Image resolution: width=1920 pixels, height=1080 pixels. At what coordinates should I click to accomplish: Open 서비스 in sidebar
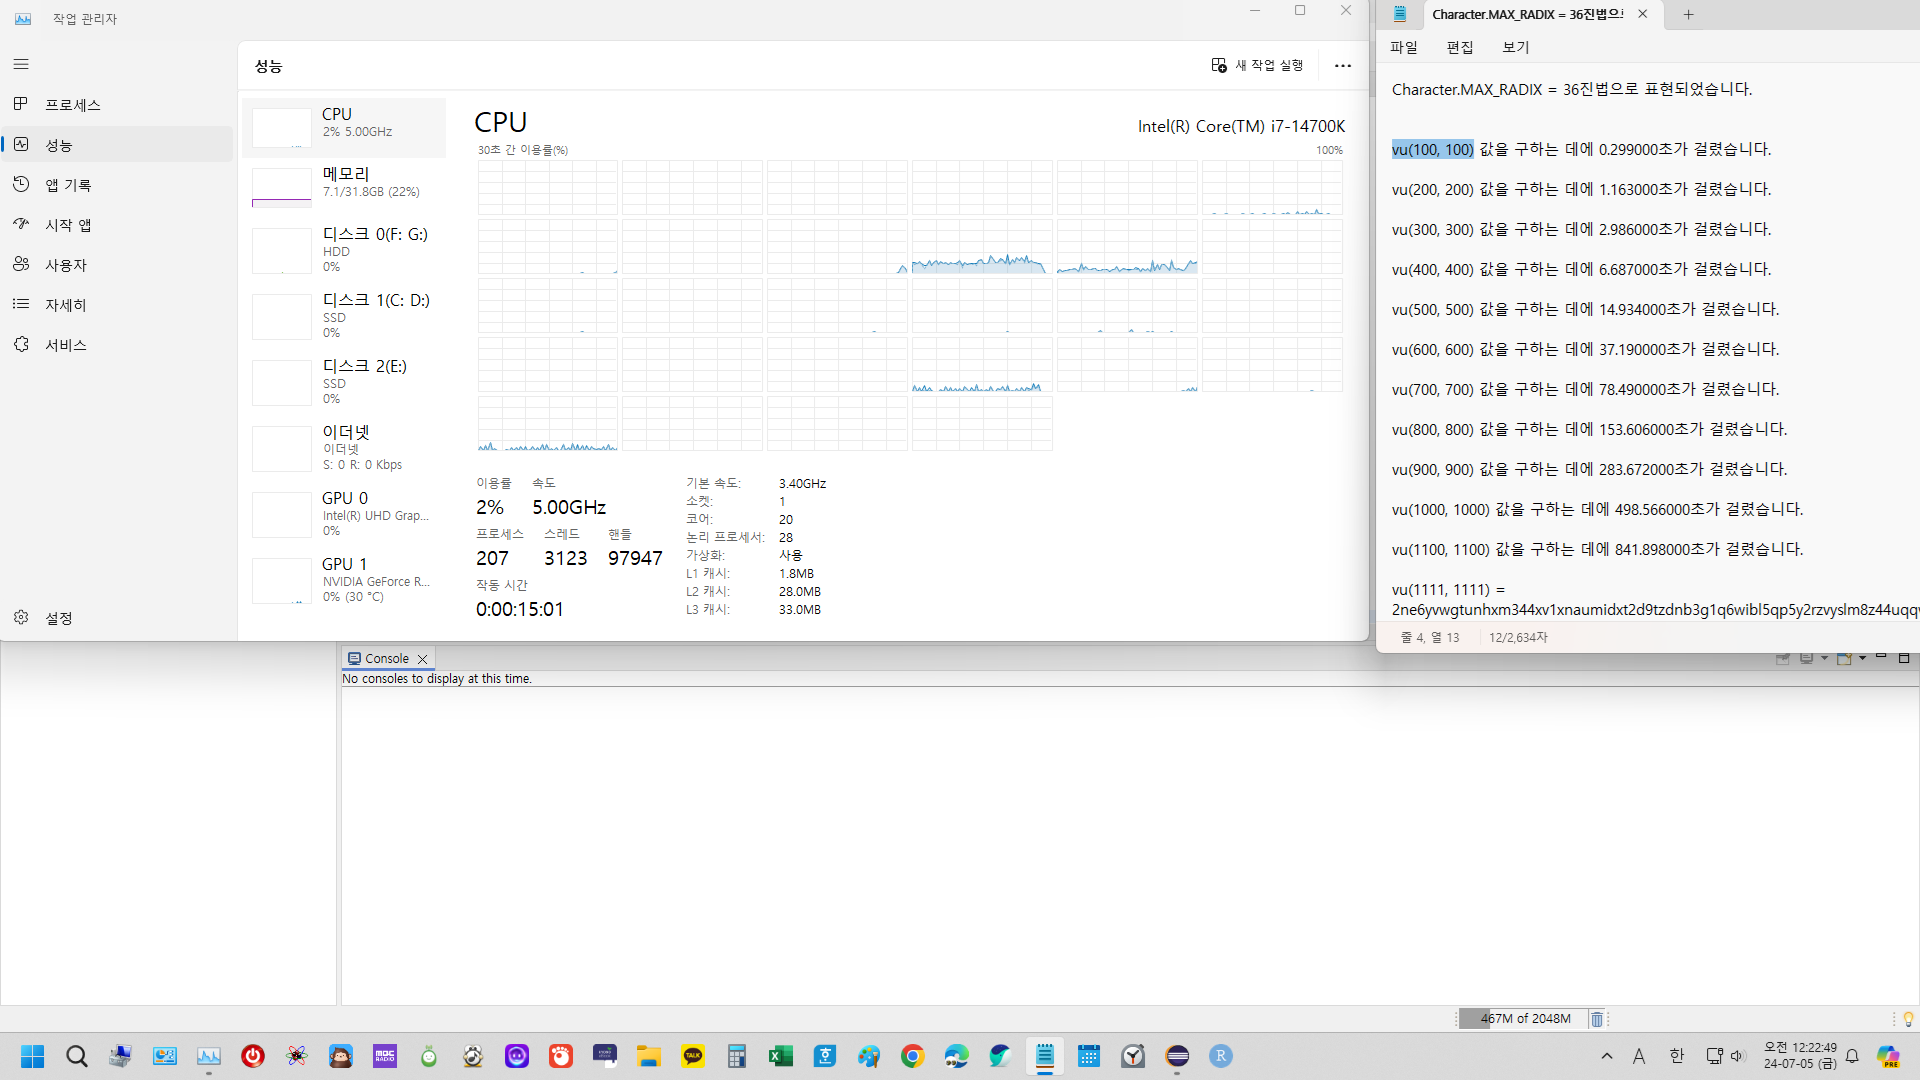(66, 345)
